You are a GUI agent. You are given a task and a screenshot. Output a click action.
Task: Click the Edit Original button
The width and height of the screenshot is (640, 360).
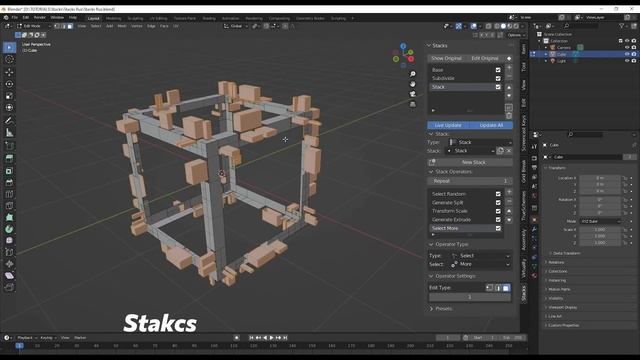485,58
